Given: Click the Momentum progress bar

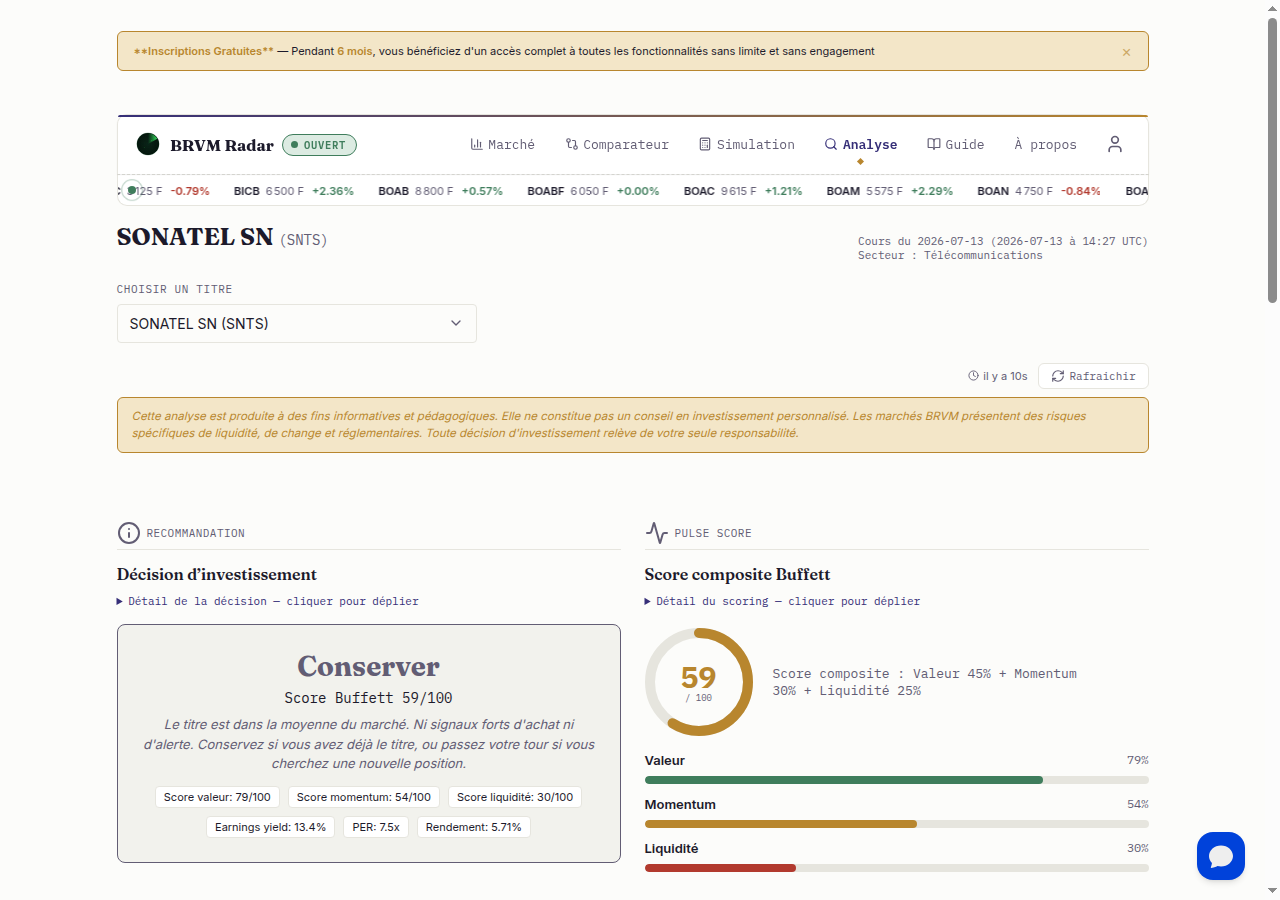Looking at the screenshot, I should point(897,824).
